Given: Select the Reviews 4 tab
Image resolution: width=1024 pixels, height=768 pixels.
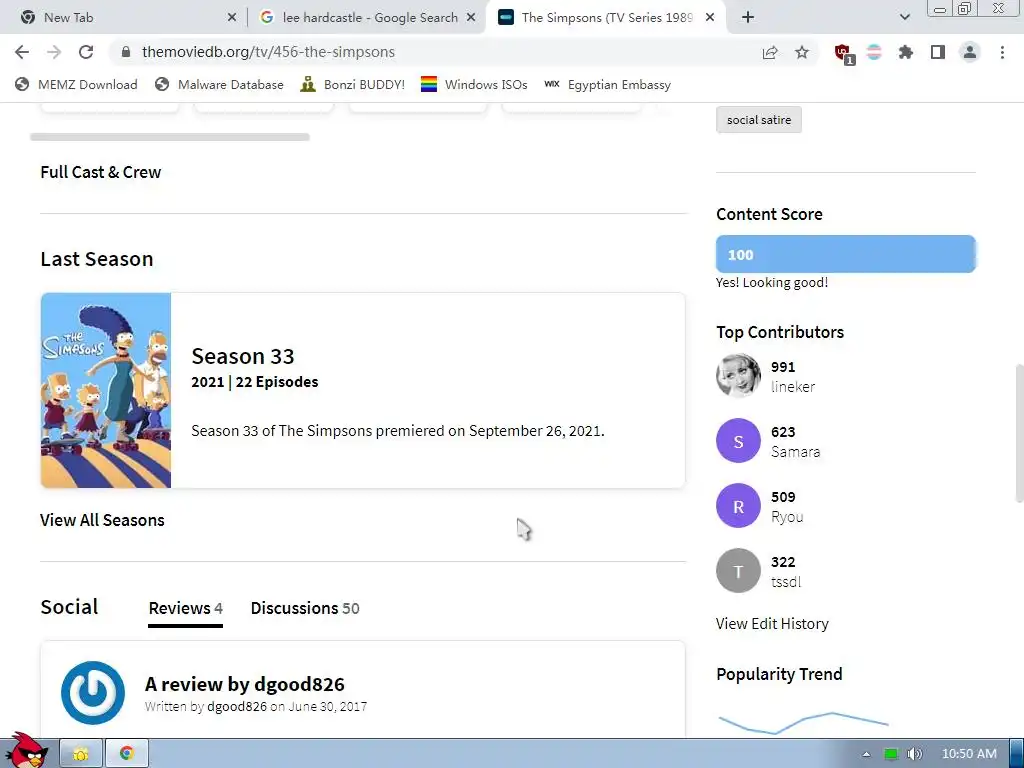Looking at the screenshot, I should point(185,609).
